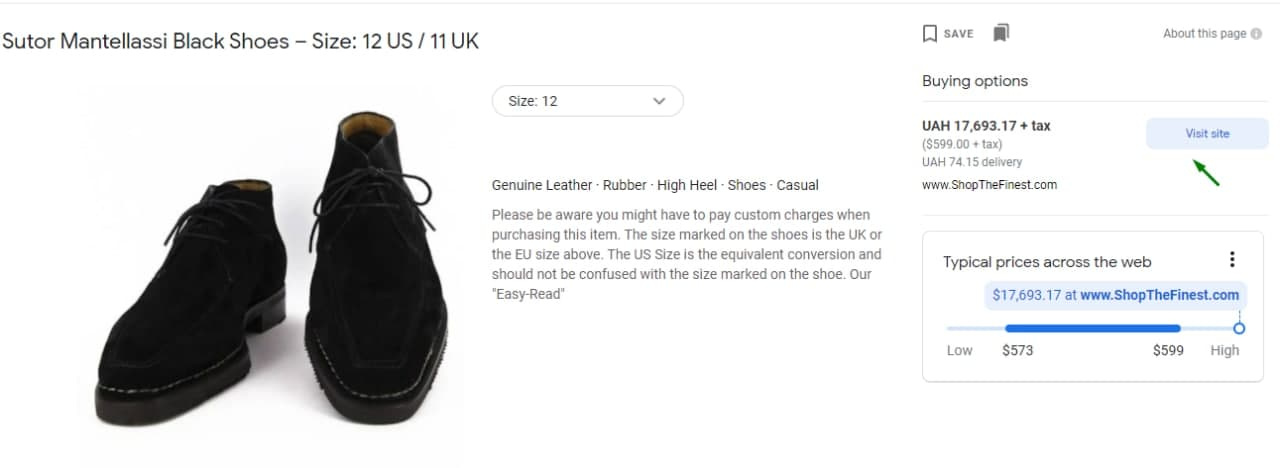Click the About this page link
This screenshot has height=468, width=1280.
click(1204, 34)
